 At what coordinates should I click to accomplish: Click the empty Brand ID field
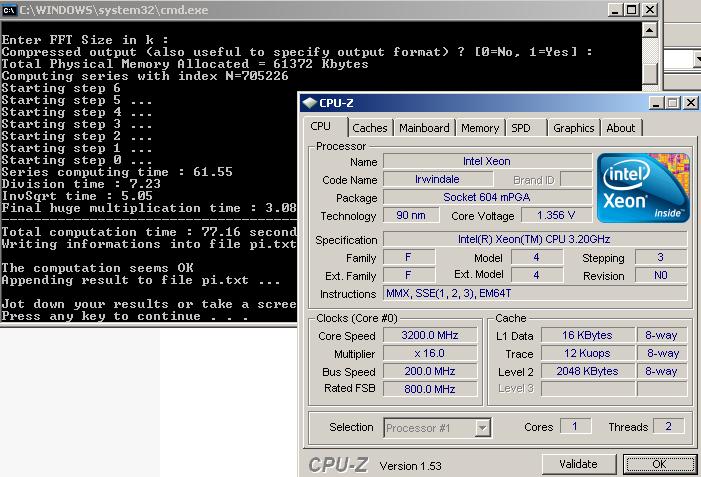[x=576, y=179]
